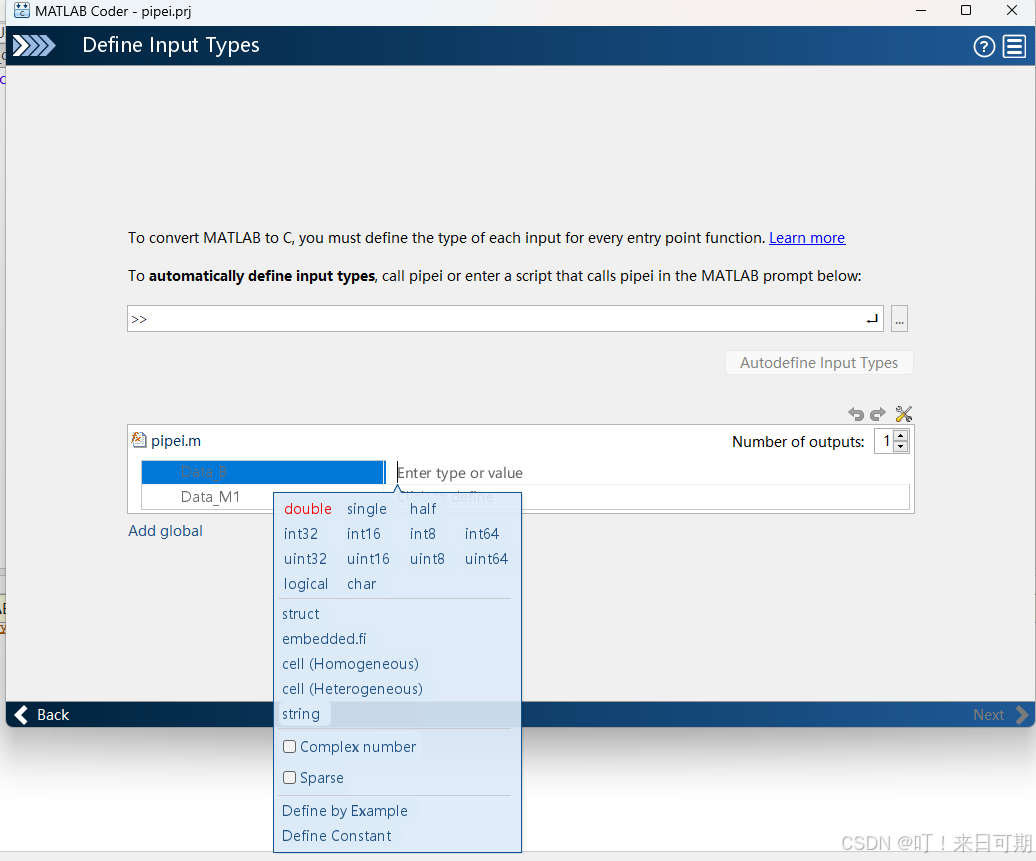Click Add global link

165,531
